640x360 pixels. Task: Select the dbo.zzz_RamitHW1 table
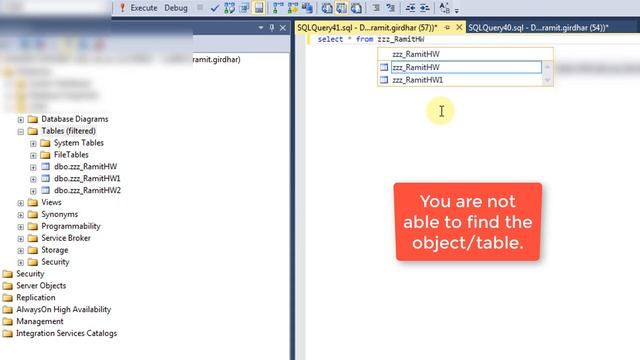87,178
